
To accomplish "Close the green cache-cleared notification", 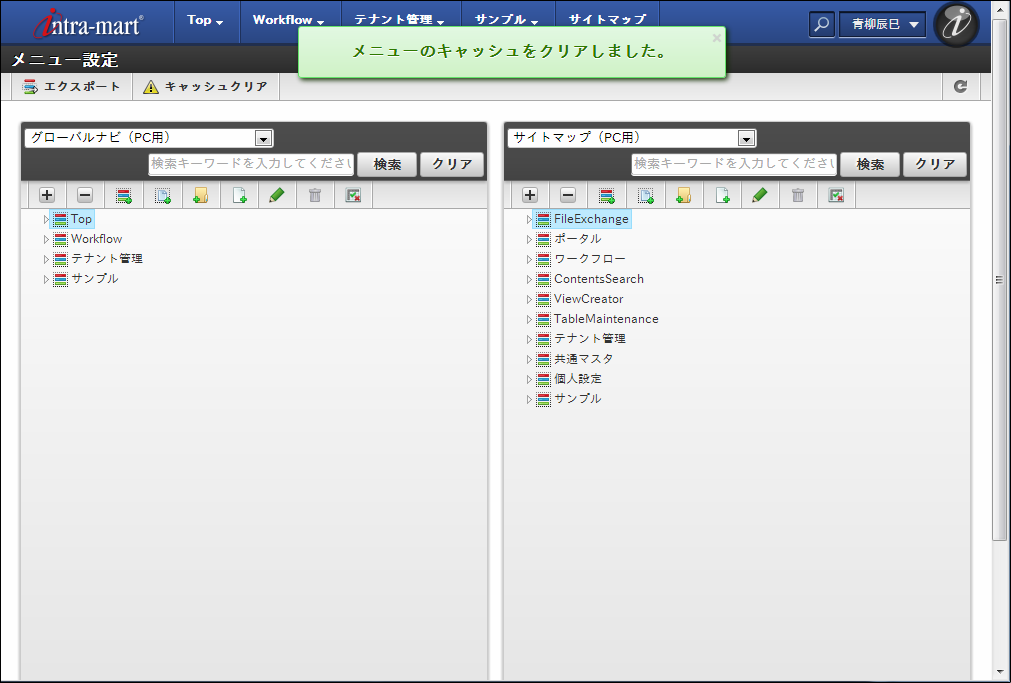I will (x=716, y=38).
